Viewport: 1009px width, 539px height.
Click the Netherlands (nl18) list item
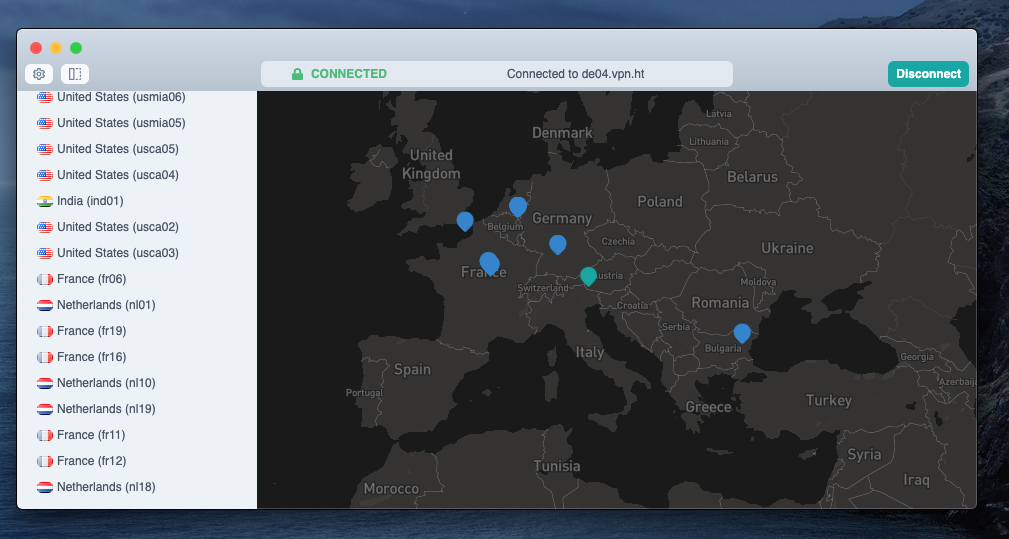tap(106, 487)
